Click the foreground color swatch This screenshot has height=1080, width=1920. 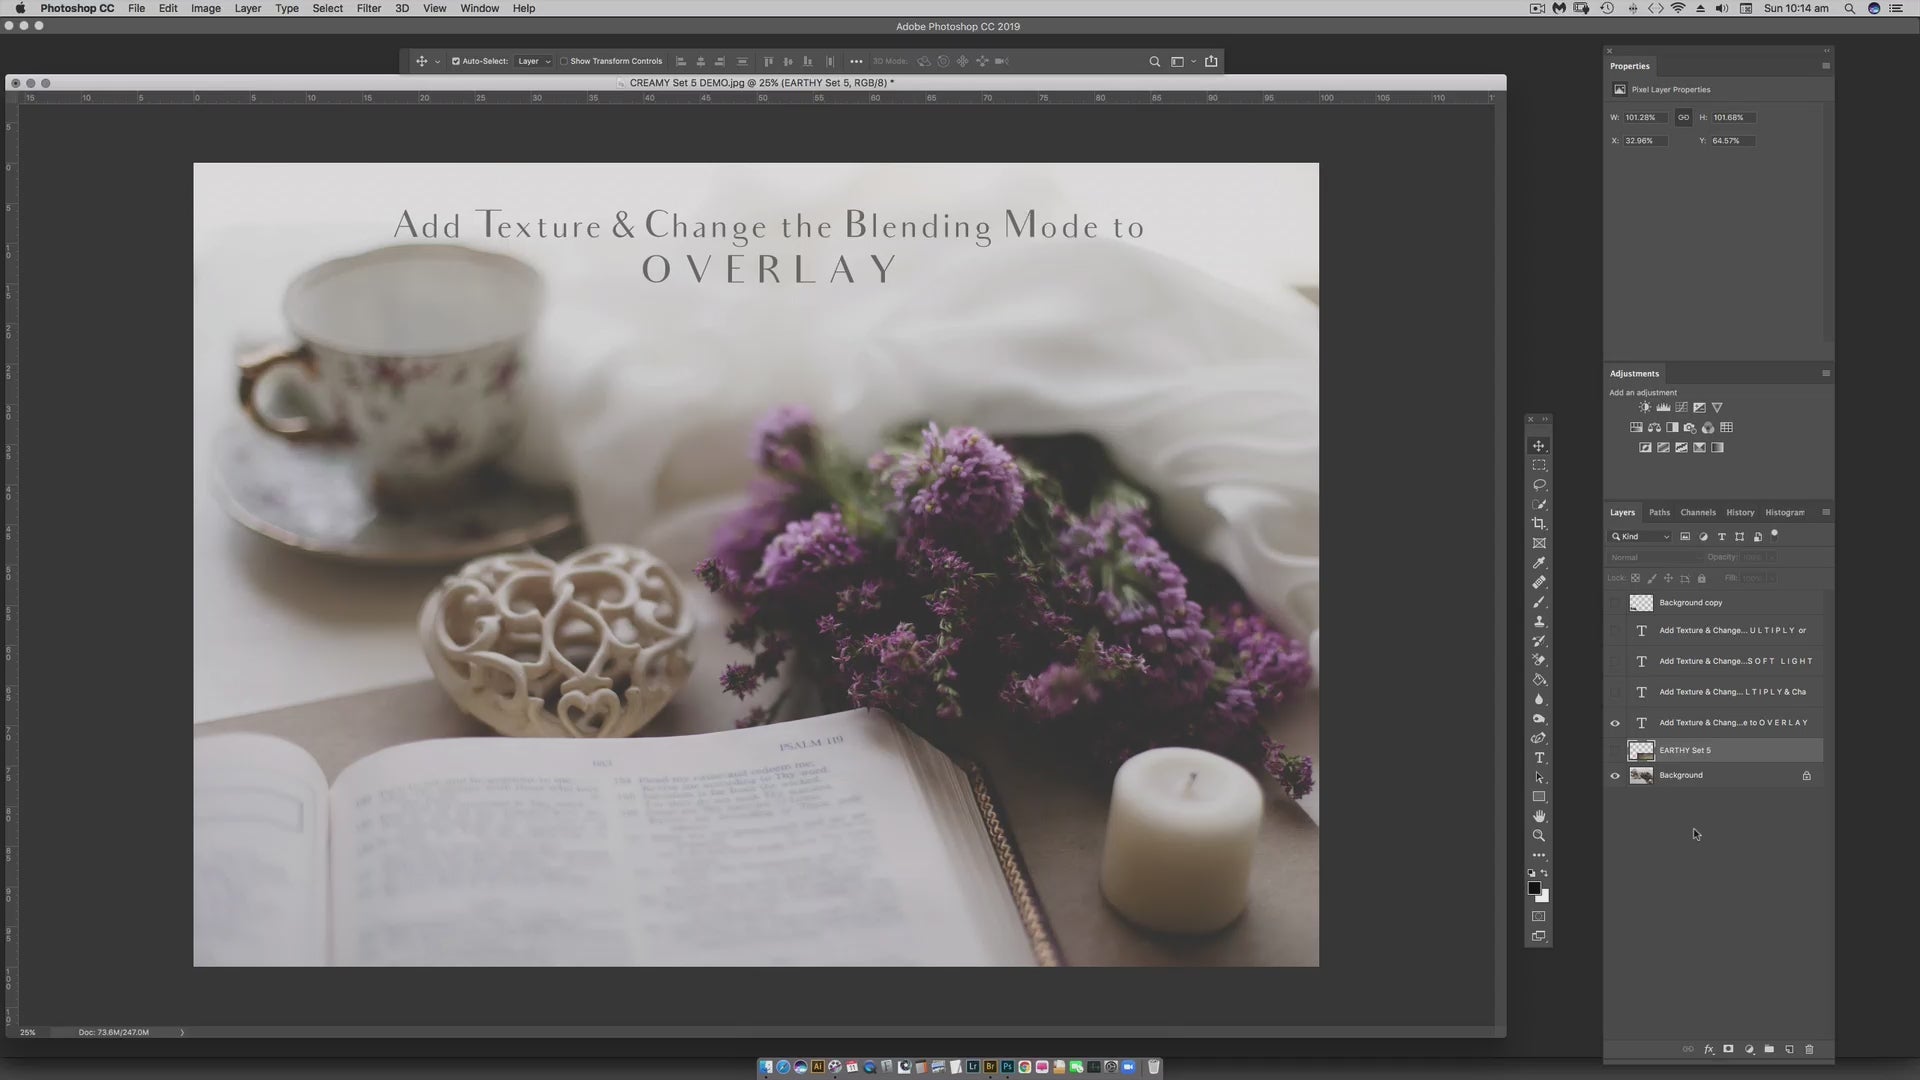(1534, 888)
